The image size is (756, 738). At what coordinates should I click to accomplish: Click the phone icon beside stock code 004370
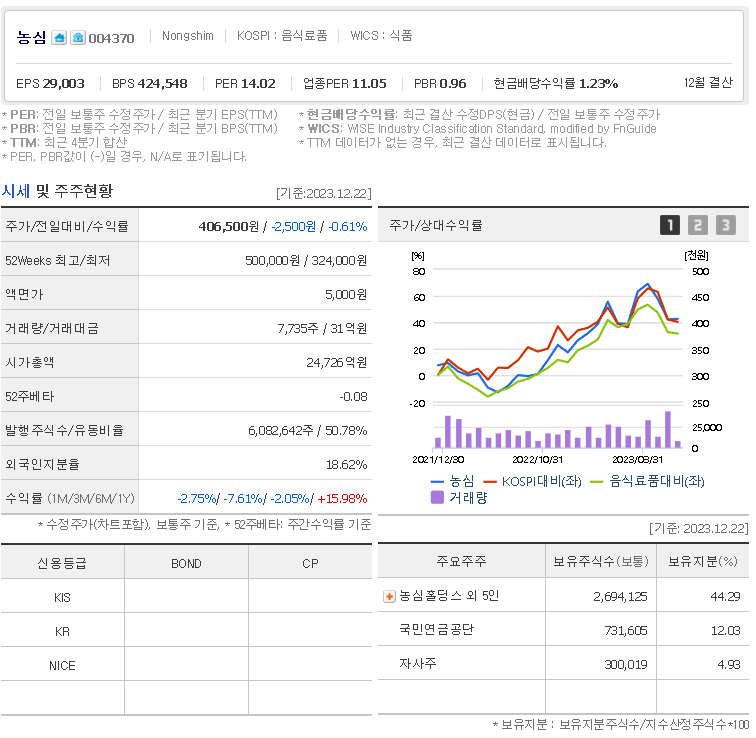[x=78, y=37]
